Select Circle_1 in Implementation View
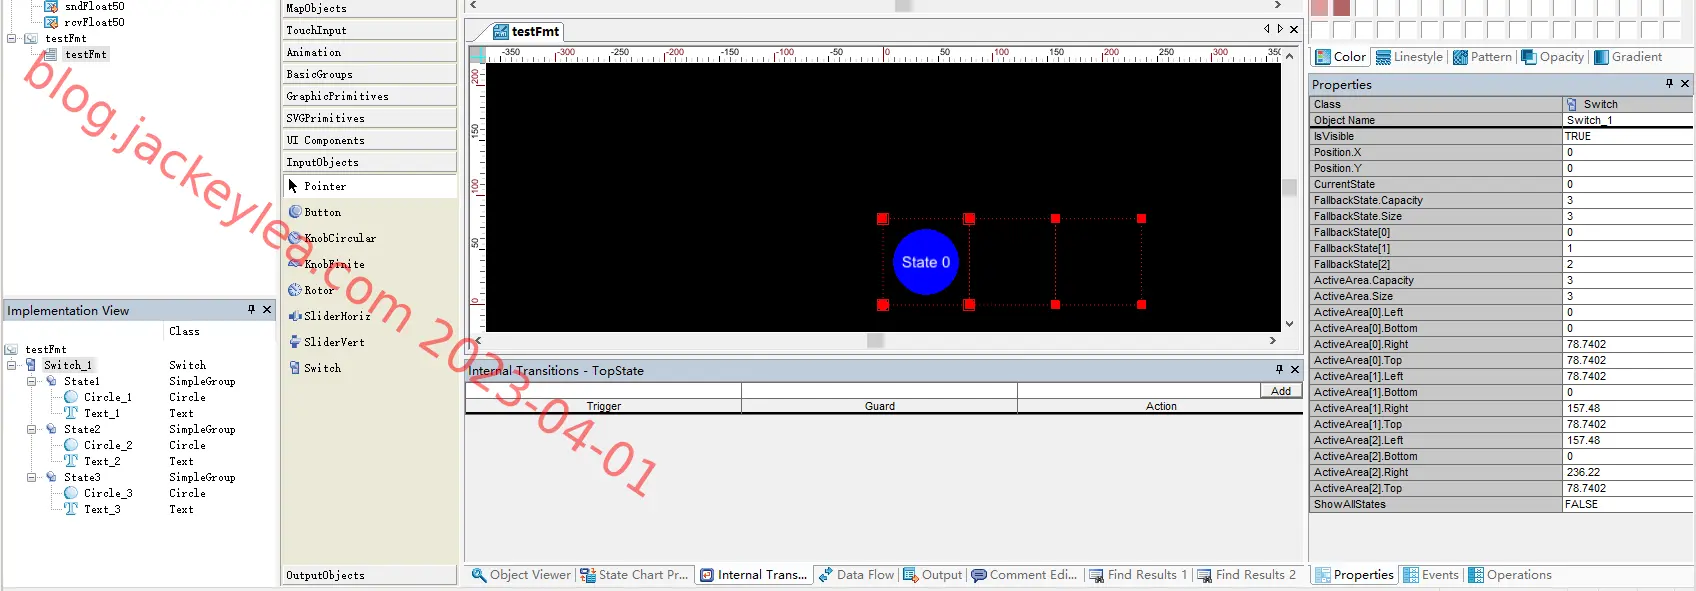Screen dimensions: 1696x591 [x=107, y=397]
